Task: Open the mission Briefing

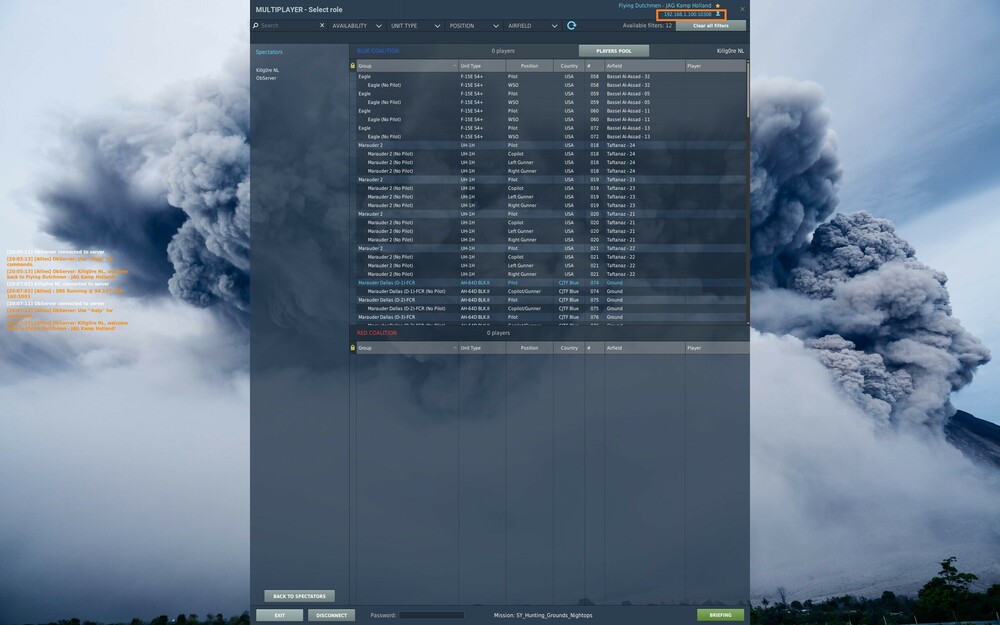Action: click(720, 615)
